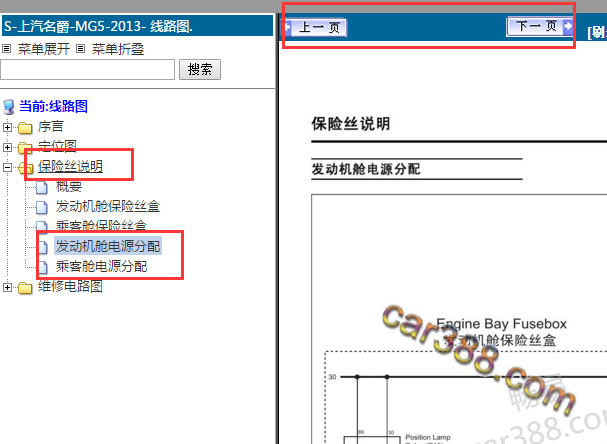Screen dimensions: 607x444
Task: Collapse the 保险丝说明 tree node
Action: (x=7, y=167)
